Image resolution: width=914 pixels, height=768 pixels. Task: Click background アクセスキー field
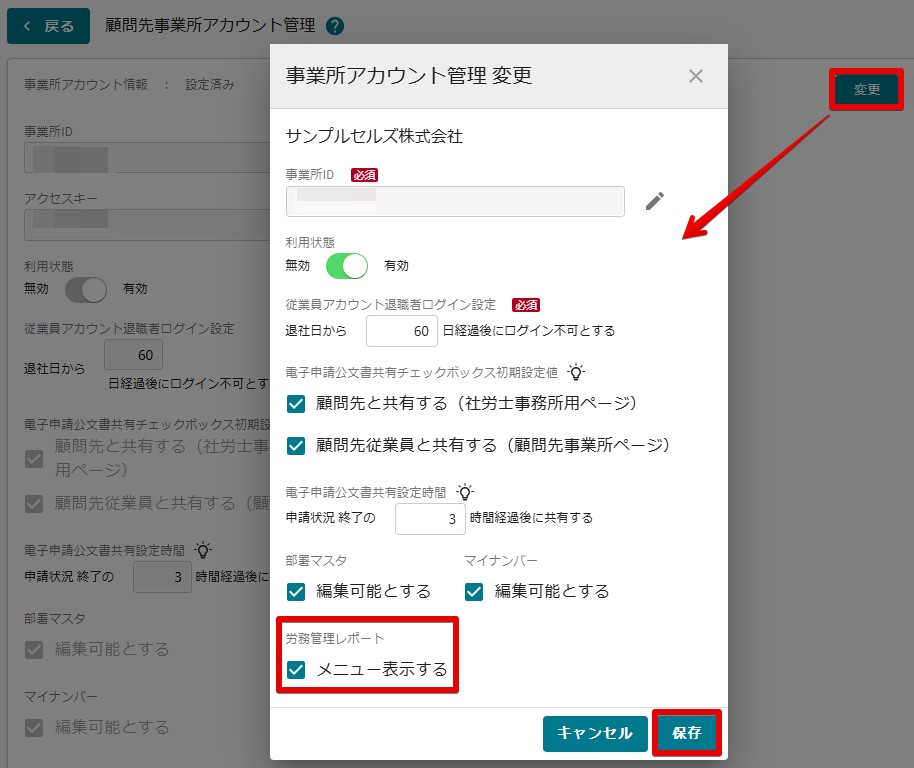point(147,225)
